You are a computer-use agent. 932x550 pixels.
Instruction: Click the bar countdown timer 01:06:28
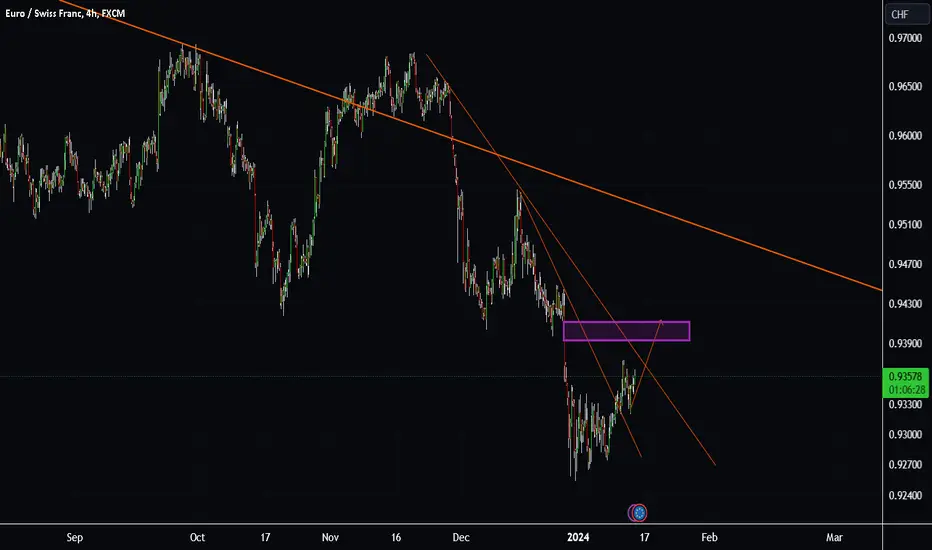906,390
